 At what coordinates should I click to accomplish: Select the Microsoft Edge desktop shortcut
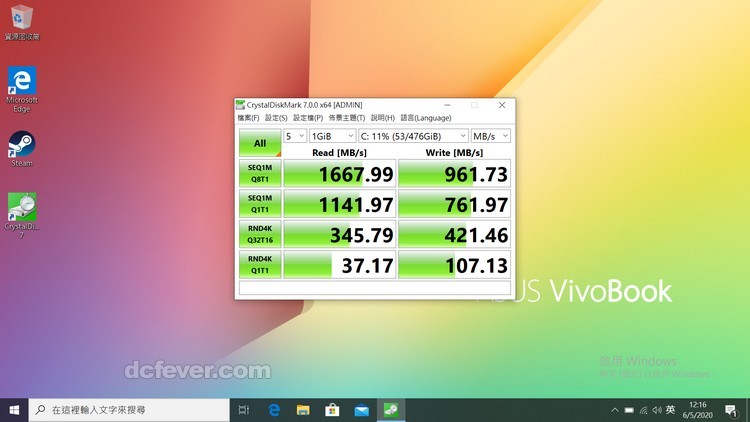tap(22, 89)
